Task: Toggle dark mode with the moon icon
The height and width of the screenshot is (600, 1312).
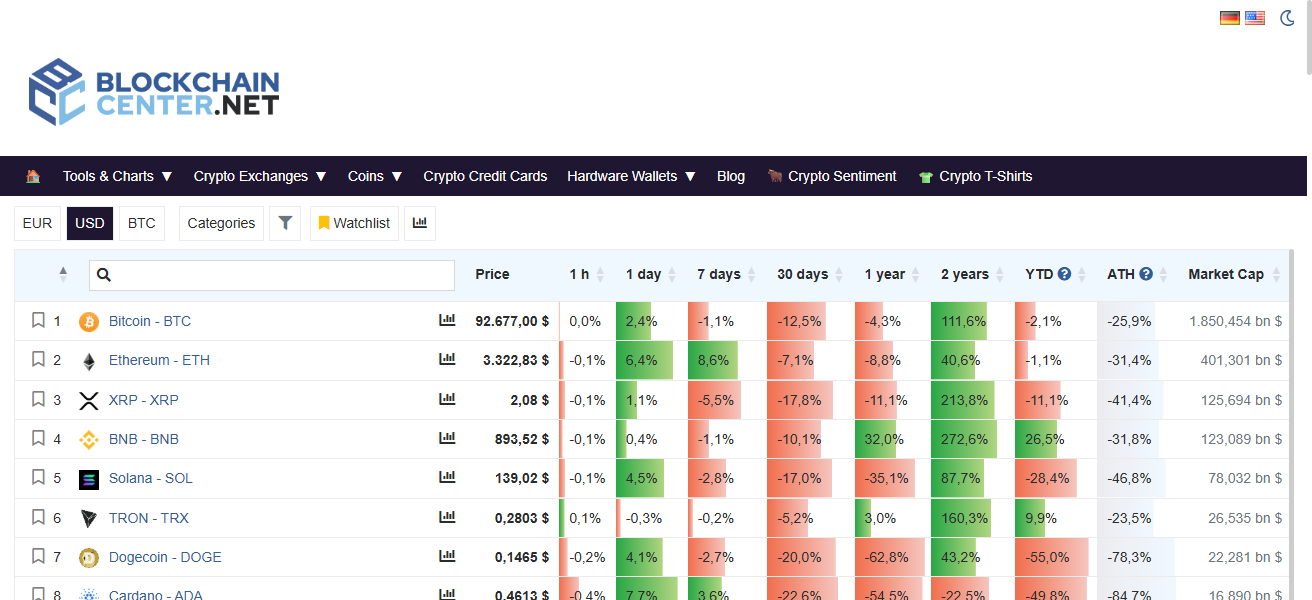Action: point(1287,17)
